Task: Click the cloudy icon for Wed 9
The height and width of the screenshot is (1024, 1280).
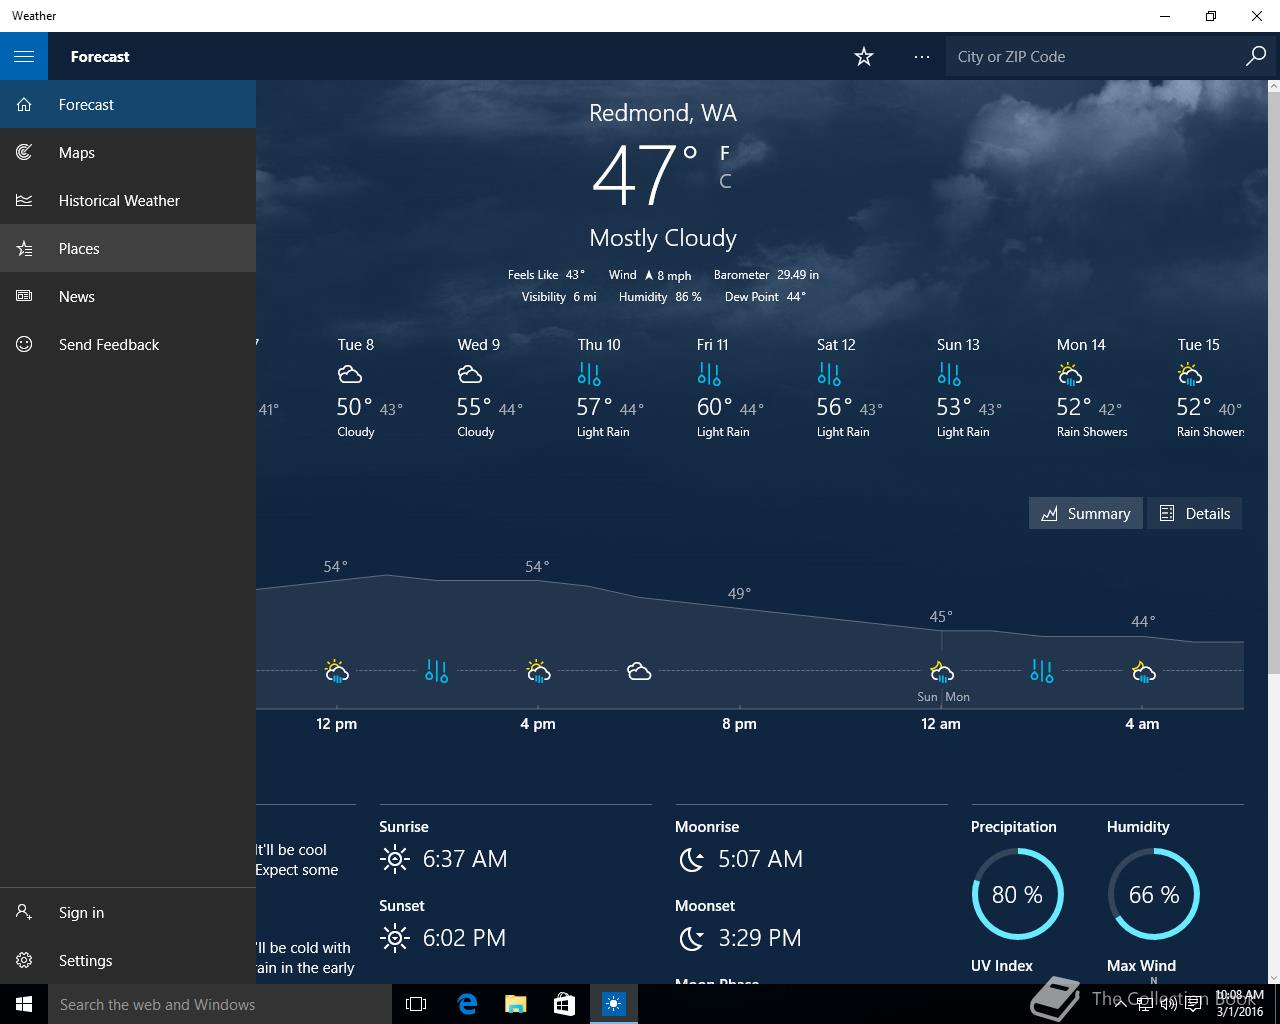Action: pos(470,375)
